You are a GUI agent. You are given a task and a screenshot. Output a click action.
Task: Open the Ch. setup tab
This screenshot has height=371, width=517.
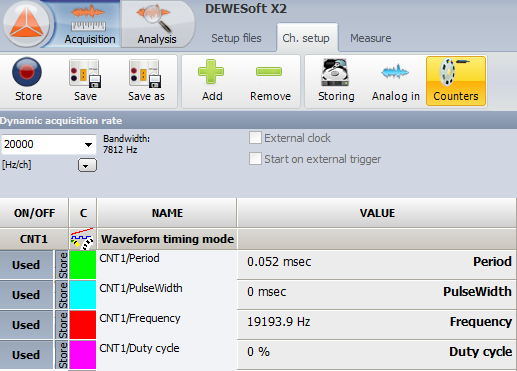[x=306, y=38]
